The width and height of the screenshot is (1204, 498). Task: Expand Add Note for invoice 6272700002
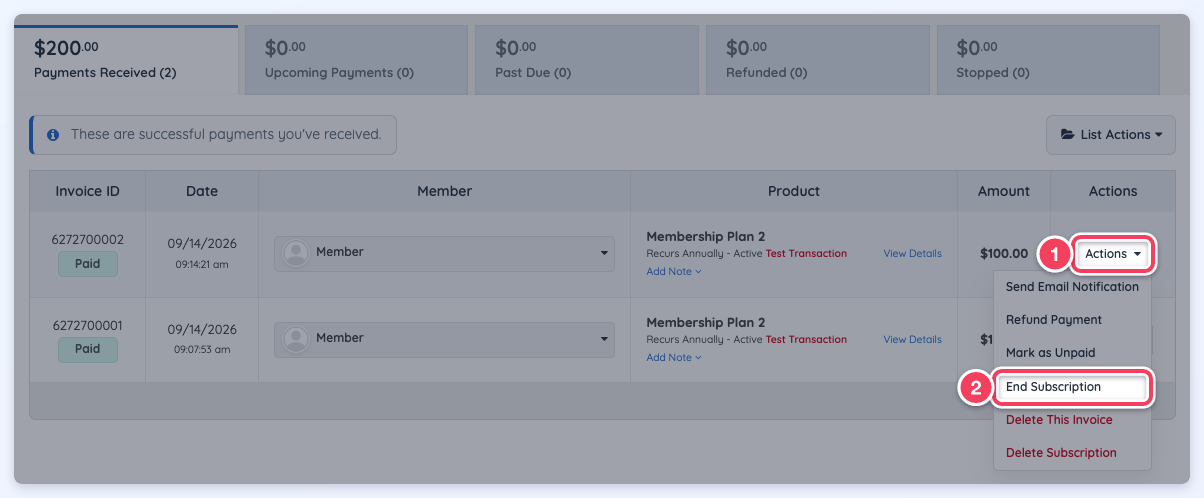674,271
